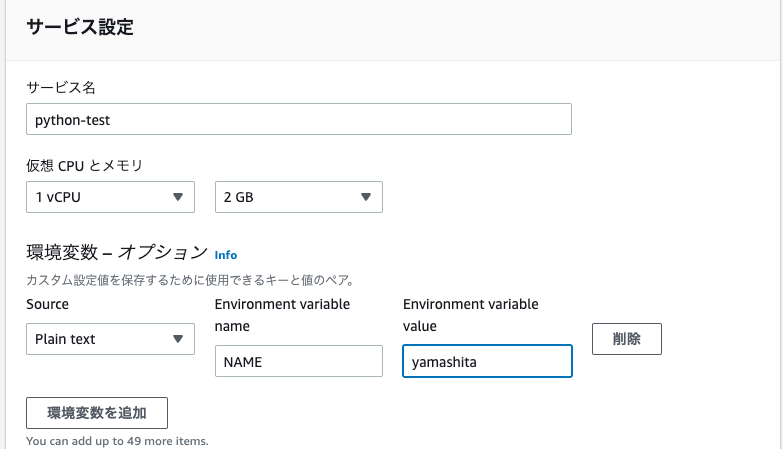Click the python-test service name field
783x449 pixels.
pos(299,119)
